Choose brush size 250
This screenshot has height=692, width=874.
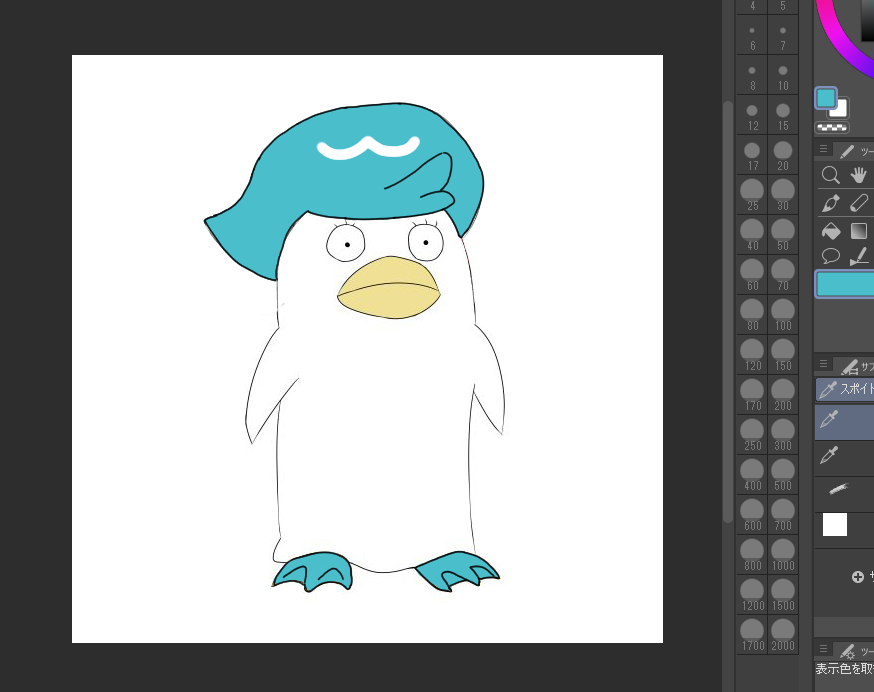(752, 435)
